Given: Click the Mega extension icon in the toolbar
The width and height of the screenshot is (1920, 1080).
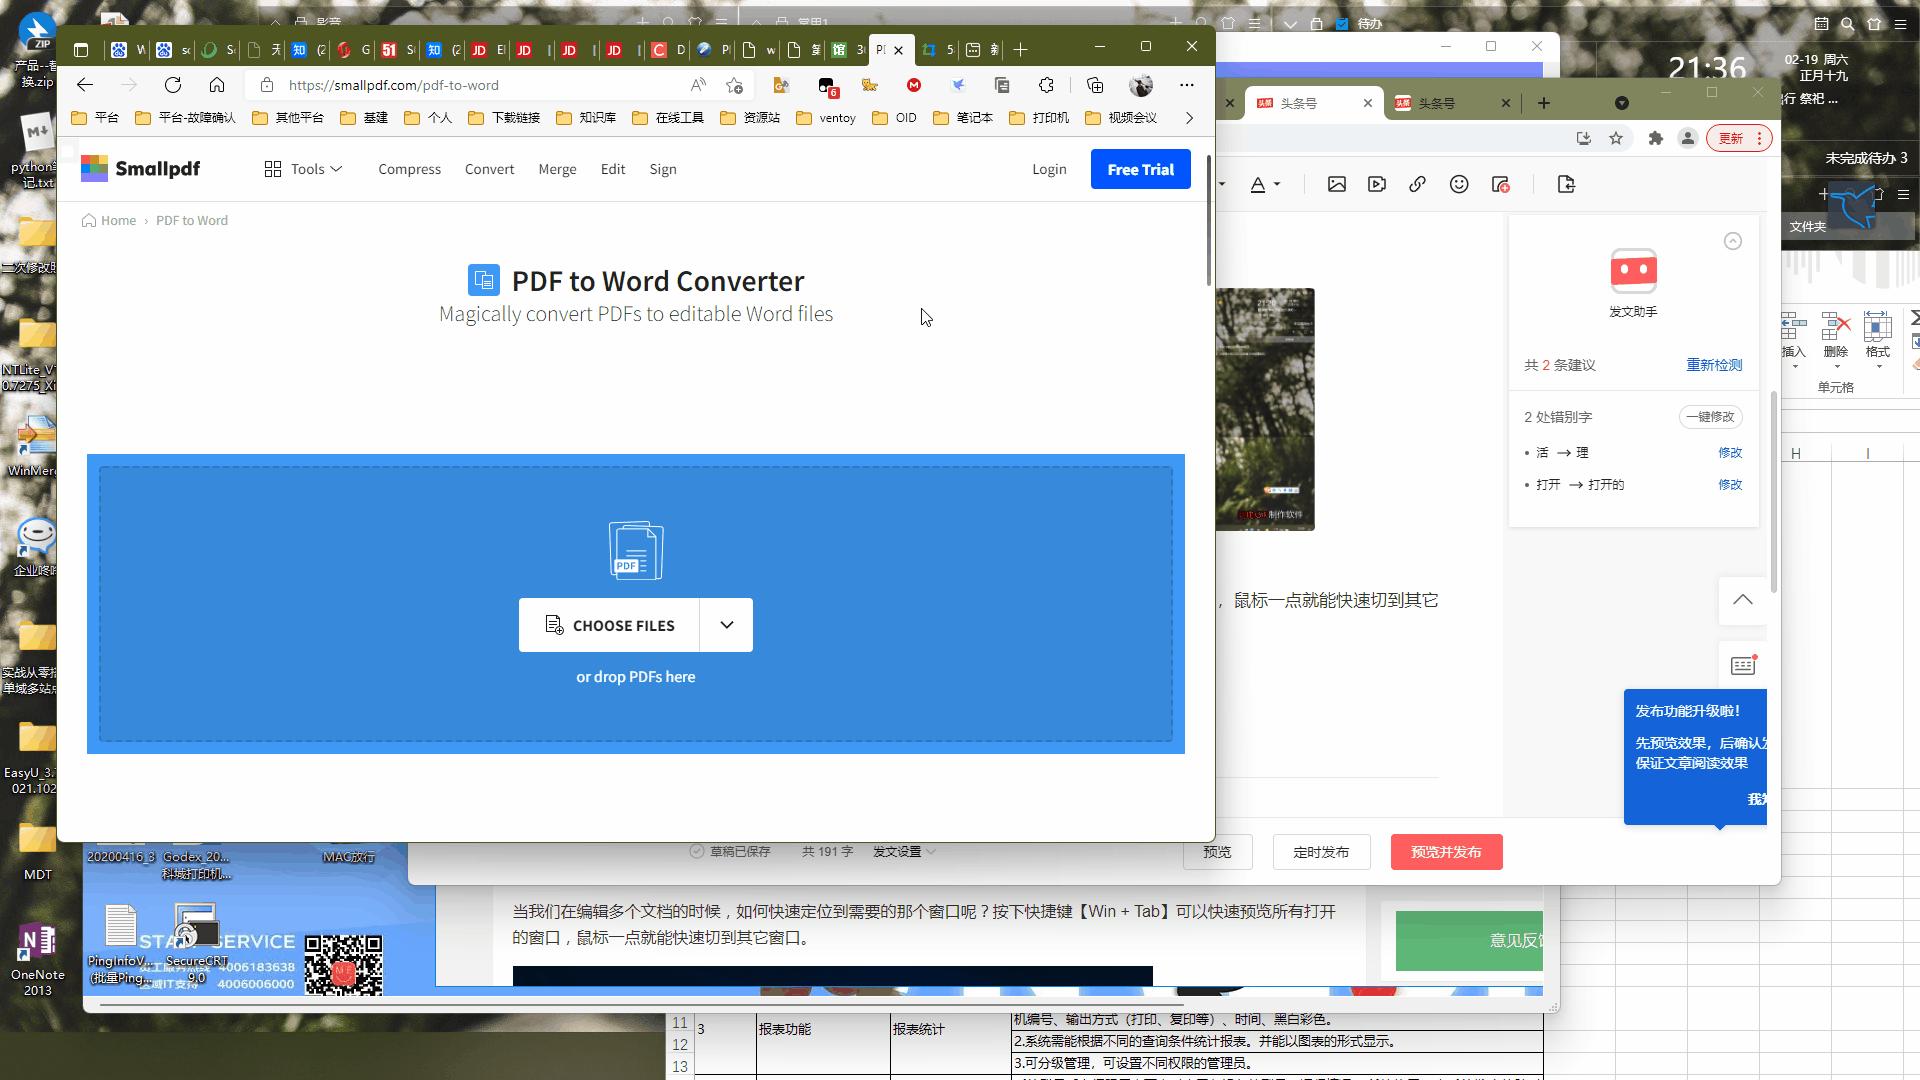Looking at the screenshot, I should point(913,85).
